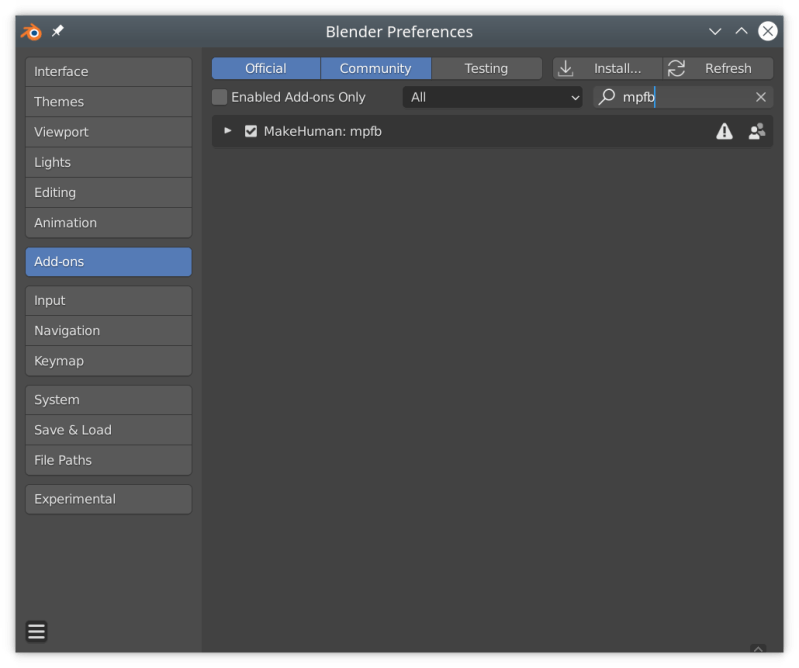Click the small up-chevron at bottom right
Viewport: 799px width, 668px height.
point(758,649)
